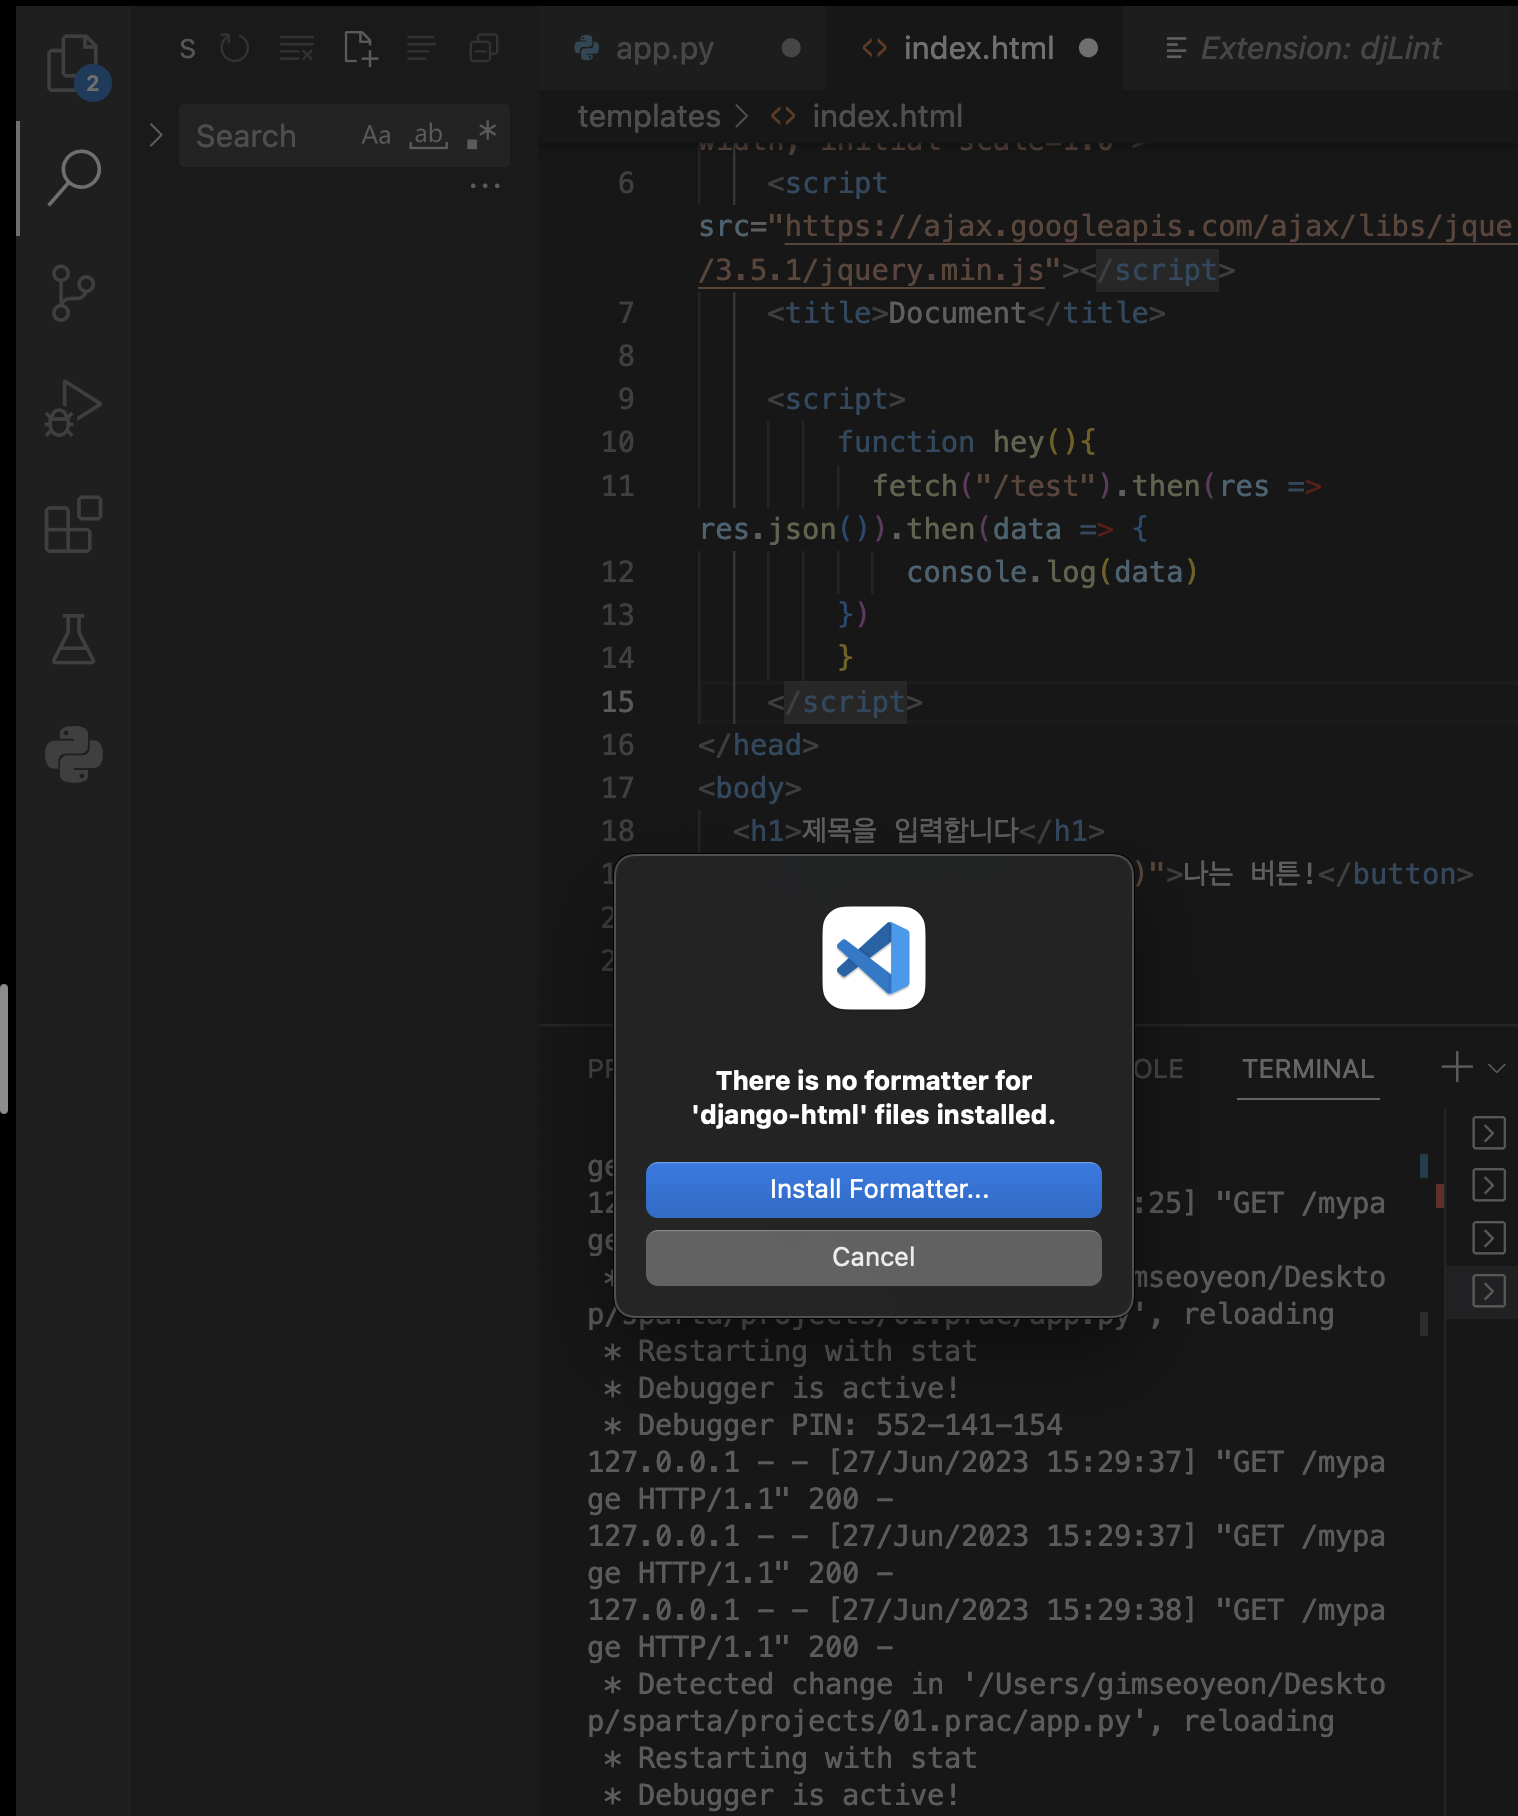Toggle search details ellipsis
The width and height of the screenshot is (1518, 1816).
(485, 186)
